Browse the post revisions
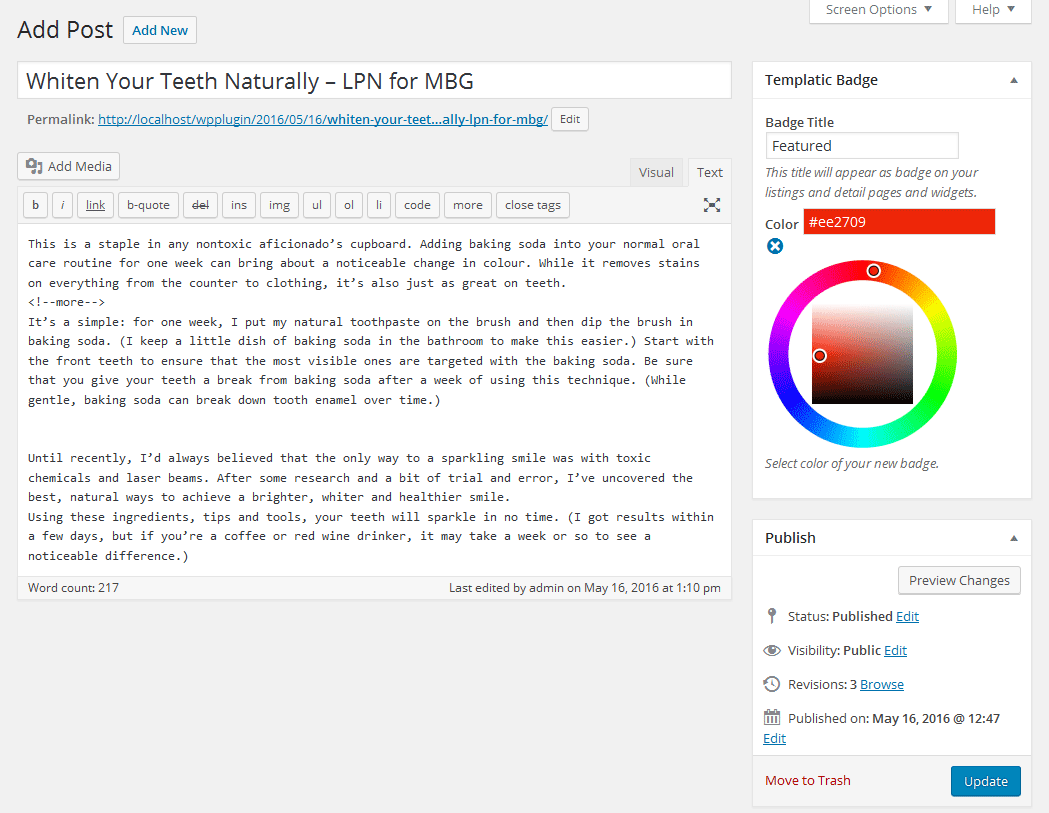 882,685
